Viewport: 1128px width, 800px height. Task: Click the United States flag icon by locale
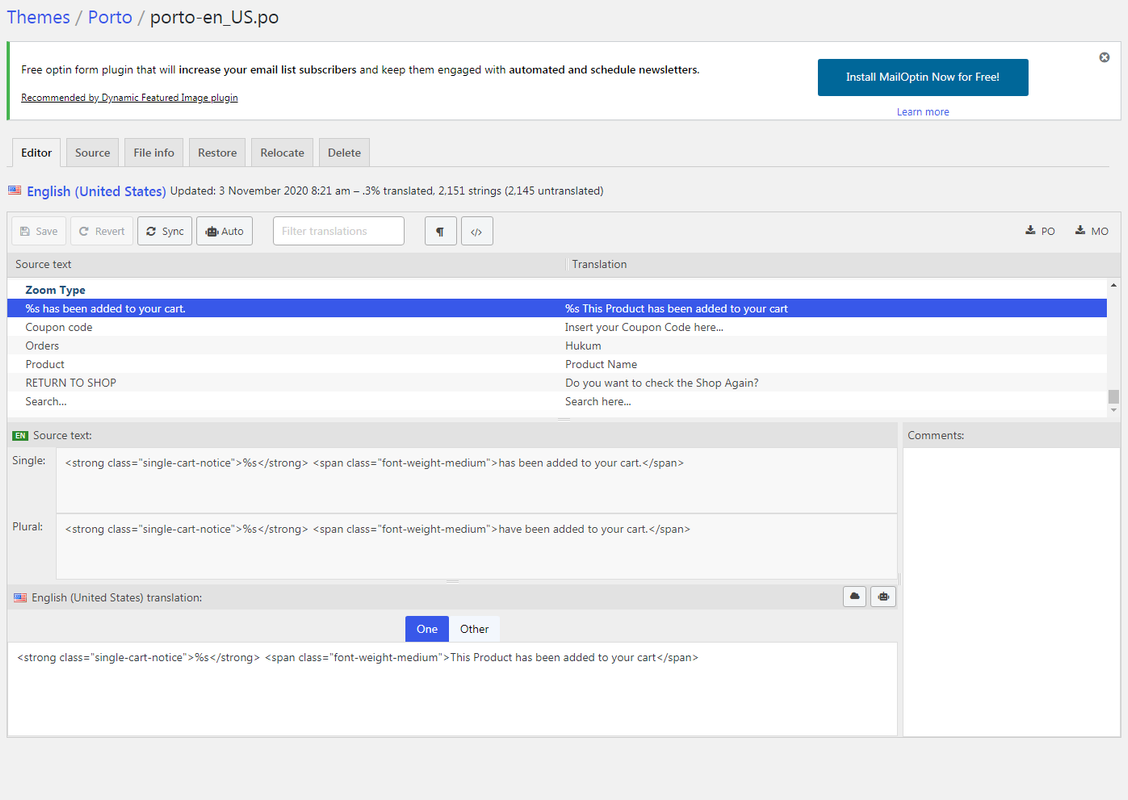[14, 191]
